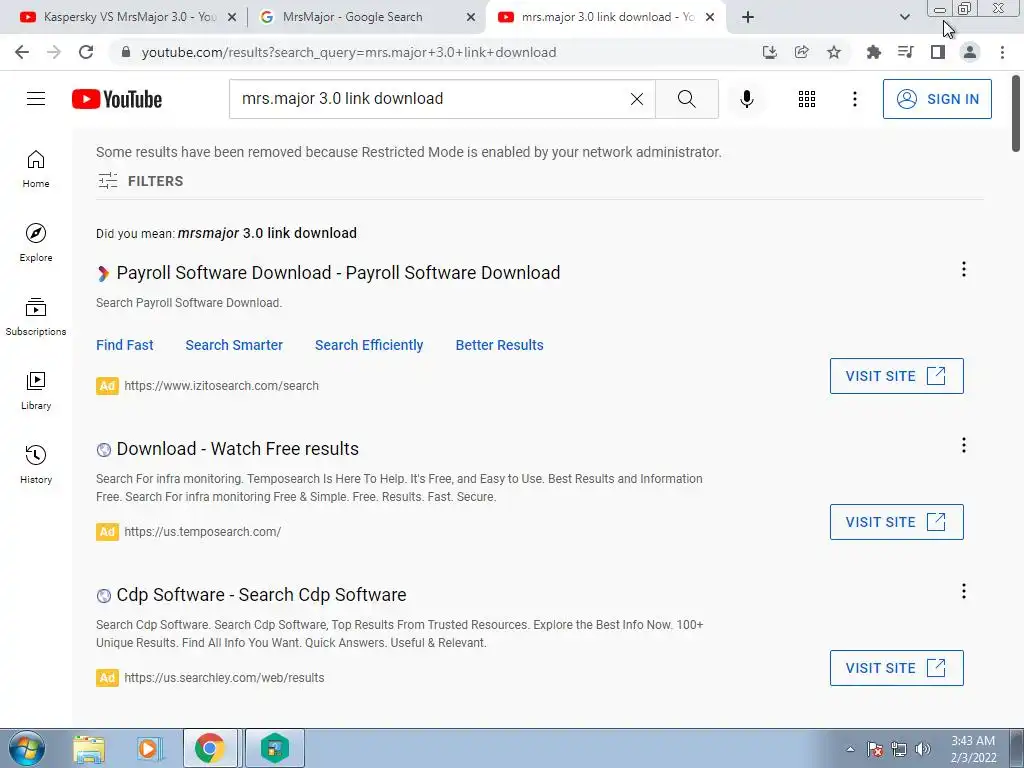Open options for the Cdp Software ad
The width and height of the screenshot is (1024, 768).
click(963, 592)
